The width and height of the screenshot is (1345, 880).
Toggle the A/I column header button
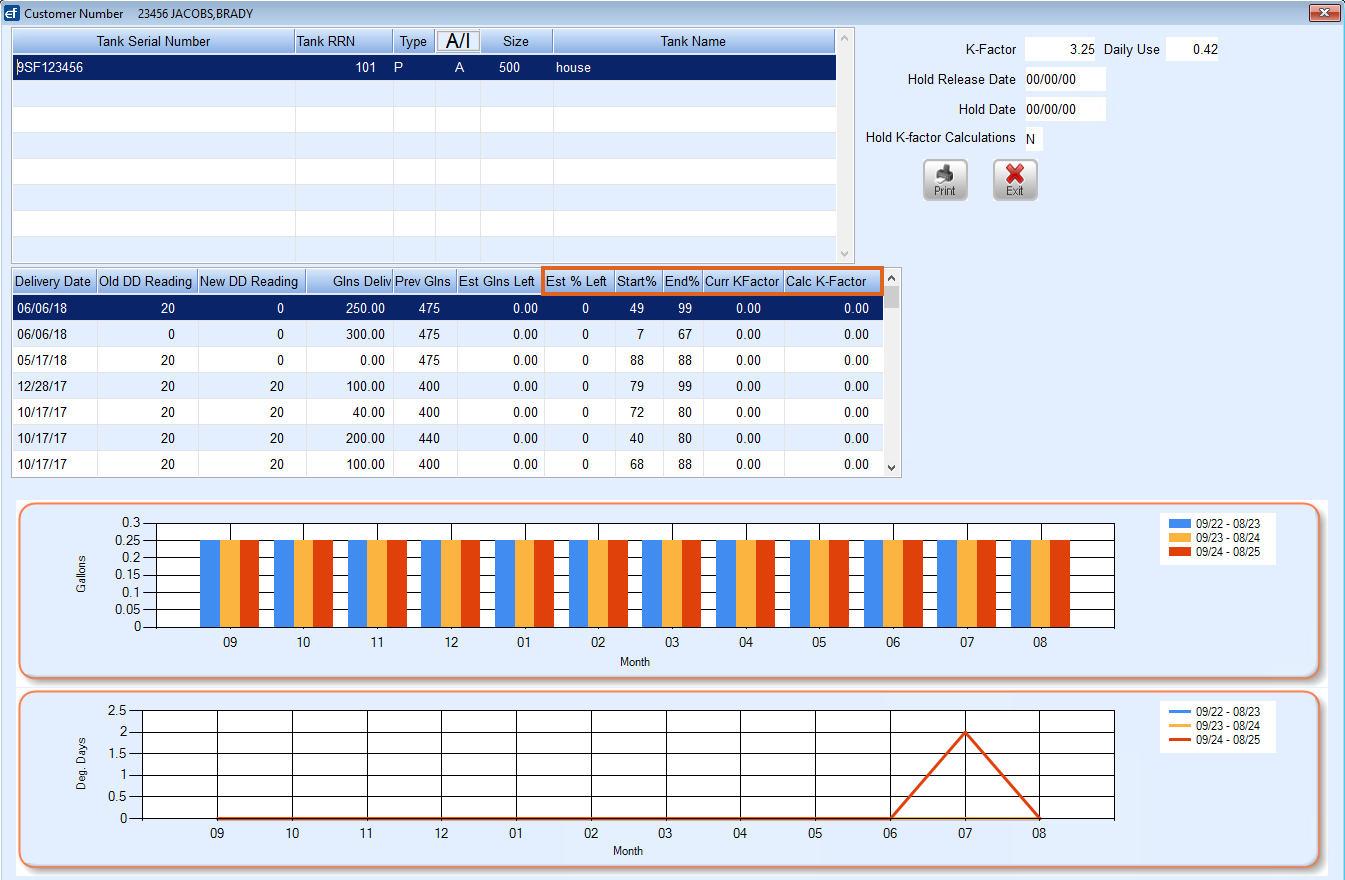458,41
